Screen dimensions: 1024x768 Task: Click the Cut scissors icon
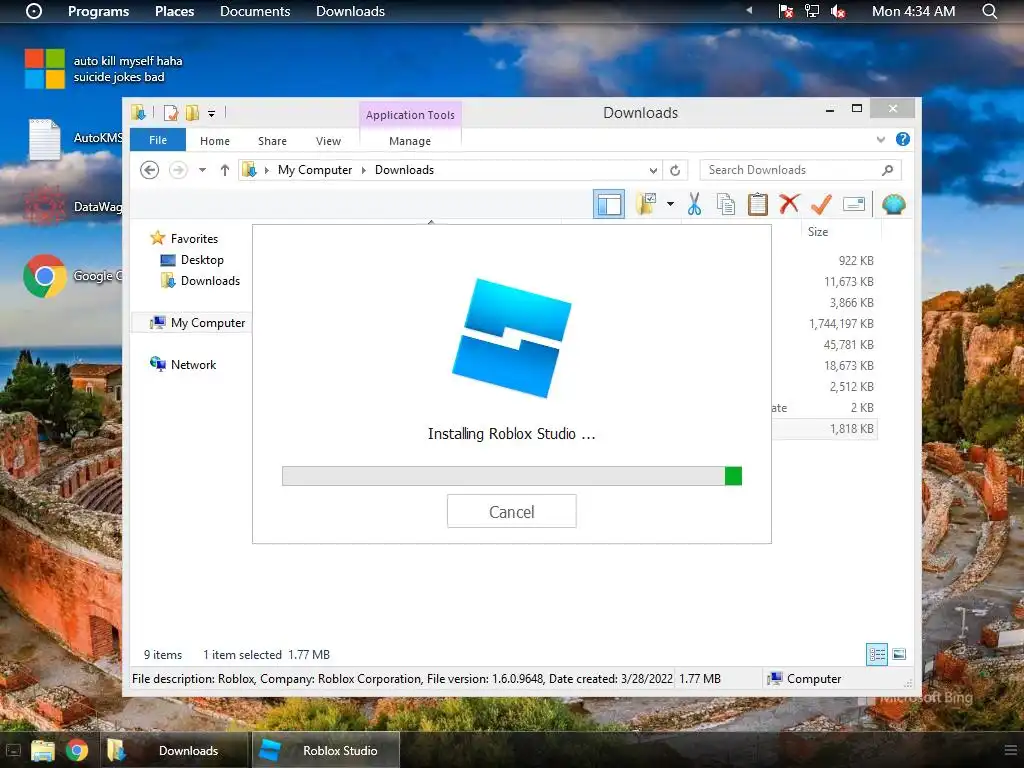[x=694, y=204]
